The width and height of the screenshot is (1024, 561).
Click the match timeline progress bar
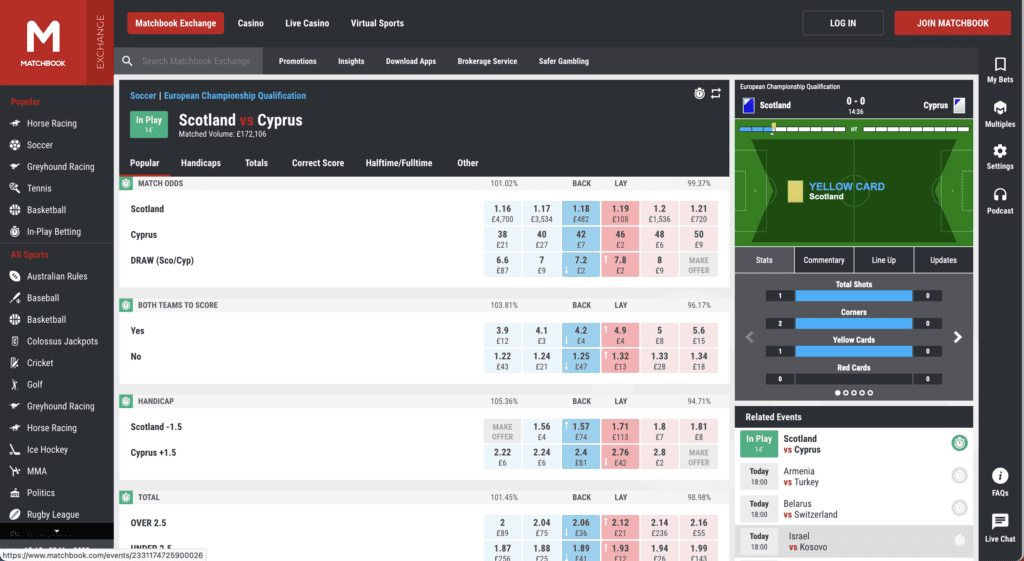[x=854, y=129]
